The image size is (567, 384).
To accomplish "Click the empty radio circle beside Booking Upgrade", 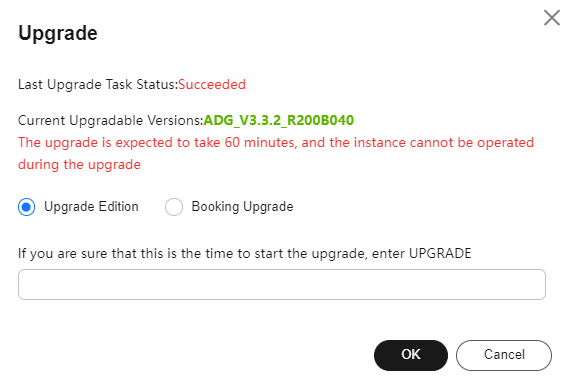I will [x=174, y=207].
